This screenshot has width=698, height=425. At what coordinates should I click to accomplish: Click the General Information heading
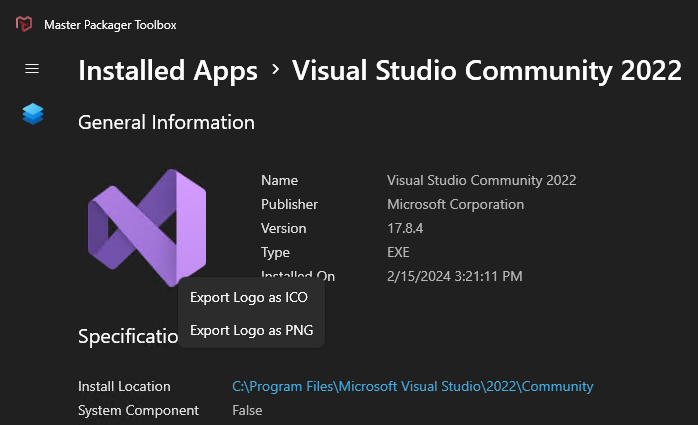point(166,122)
